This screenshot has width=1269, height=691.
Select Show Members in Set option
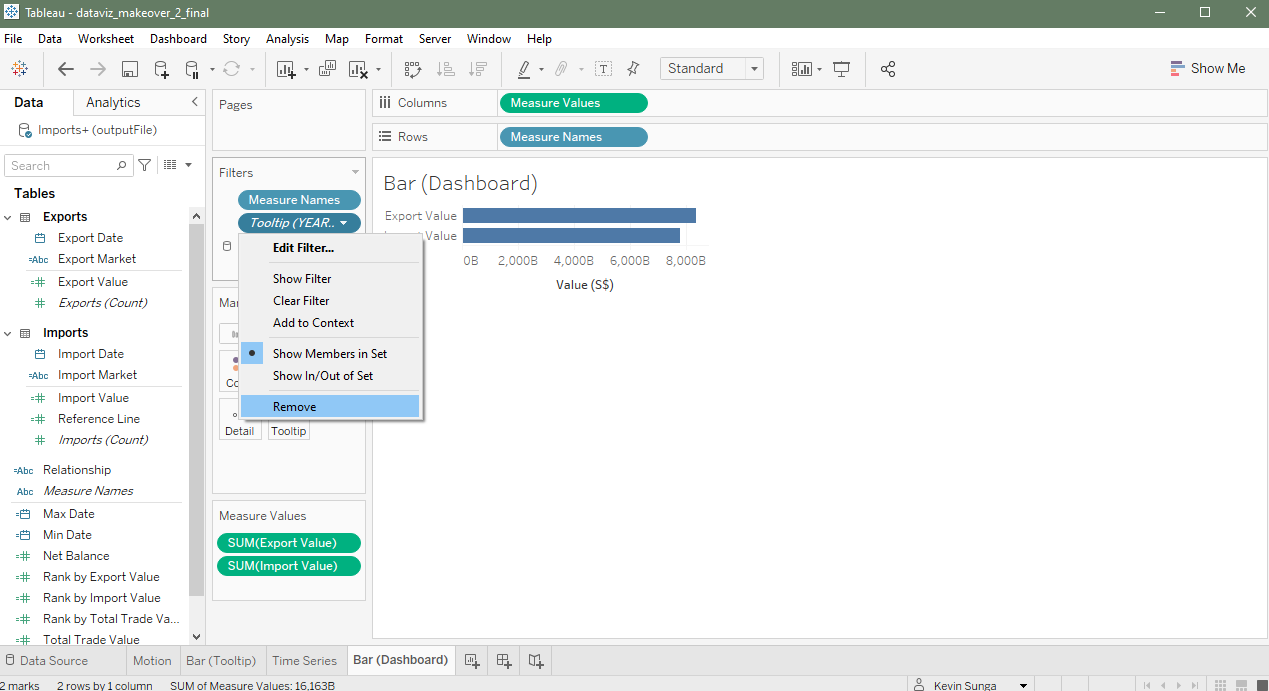tap(329, 354)
